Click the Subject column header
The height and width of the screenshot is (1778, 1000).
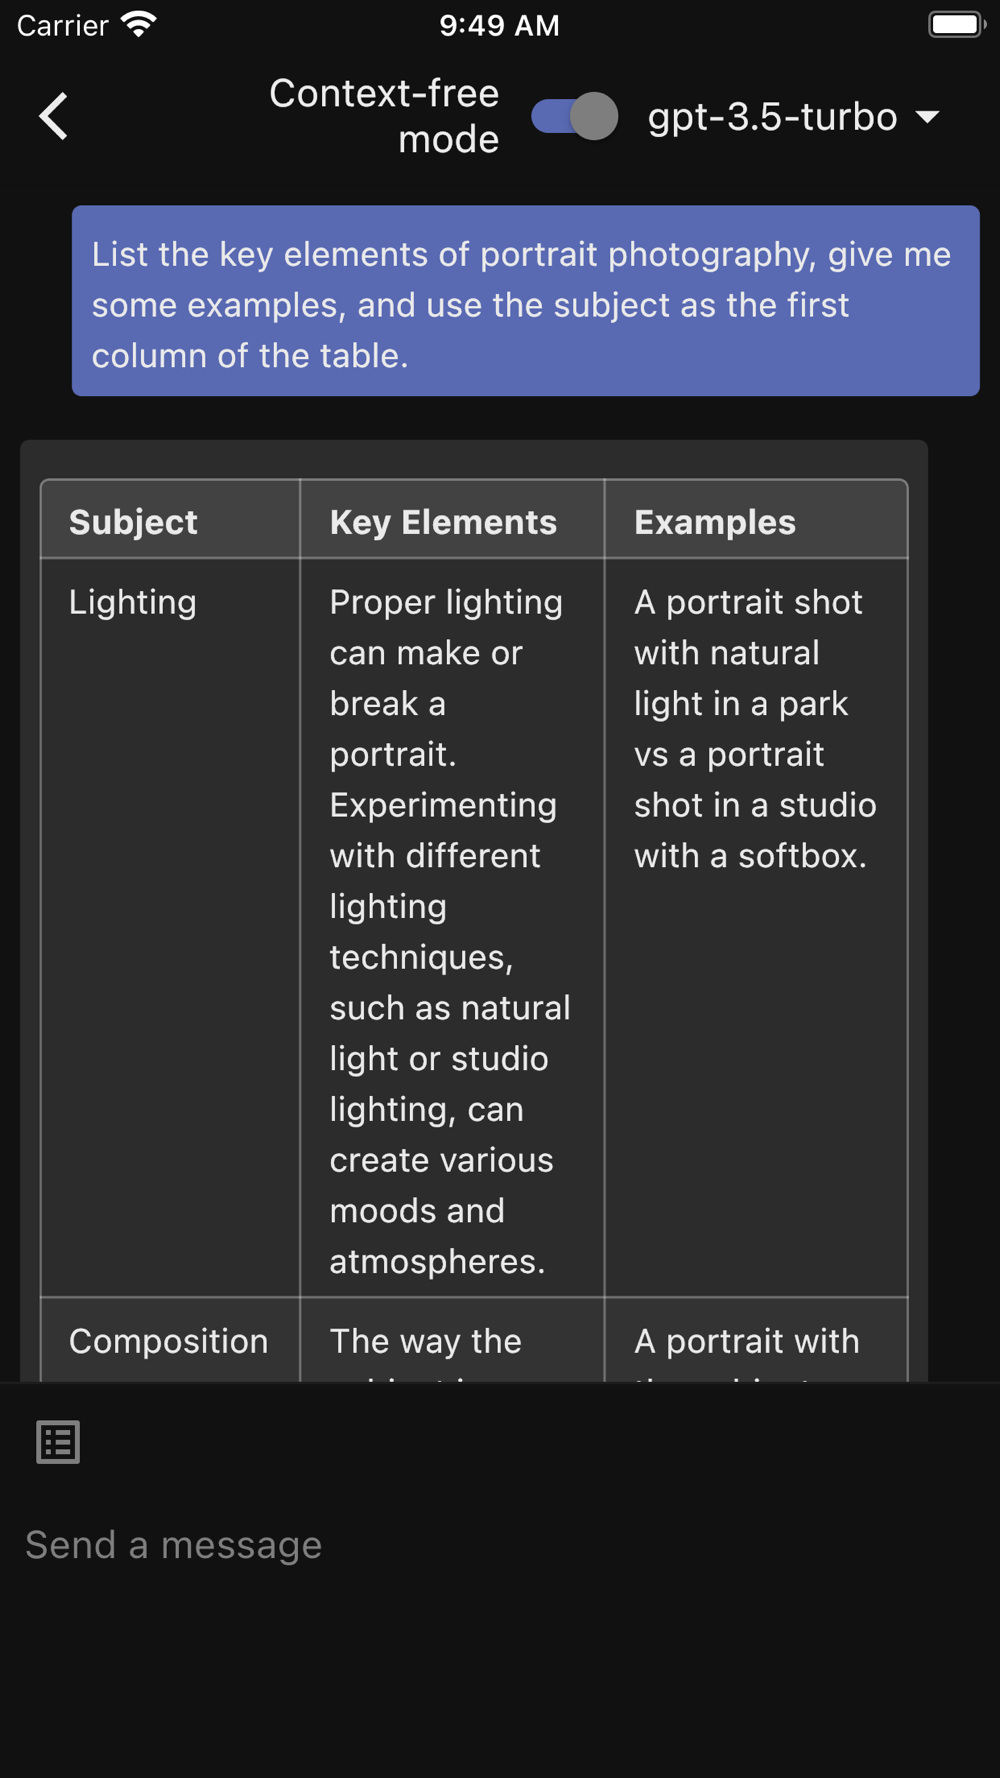tap(170, 520)
